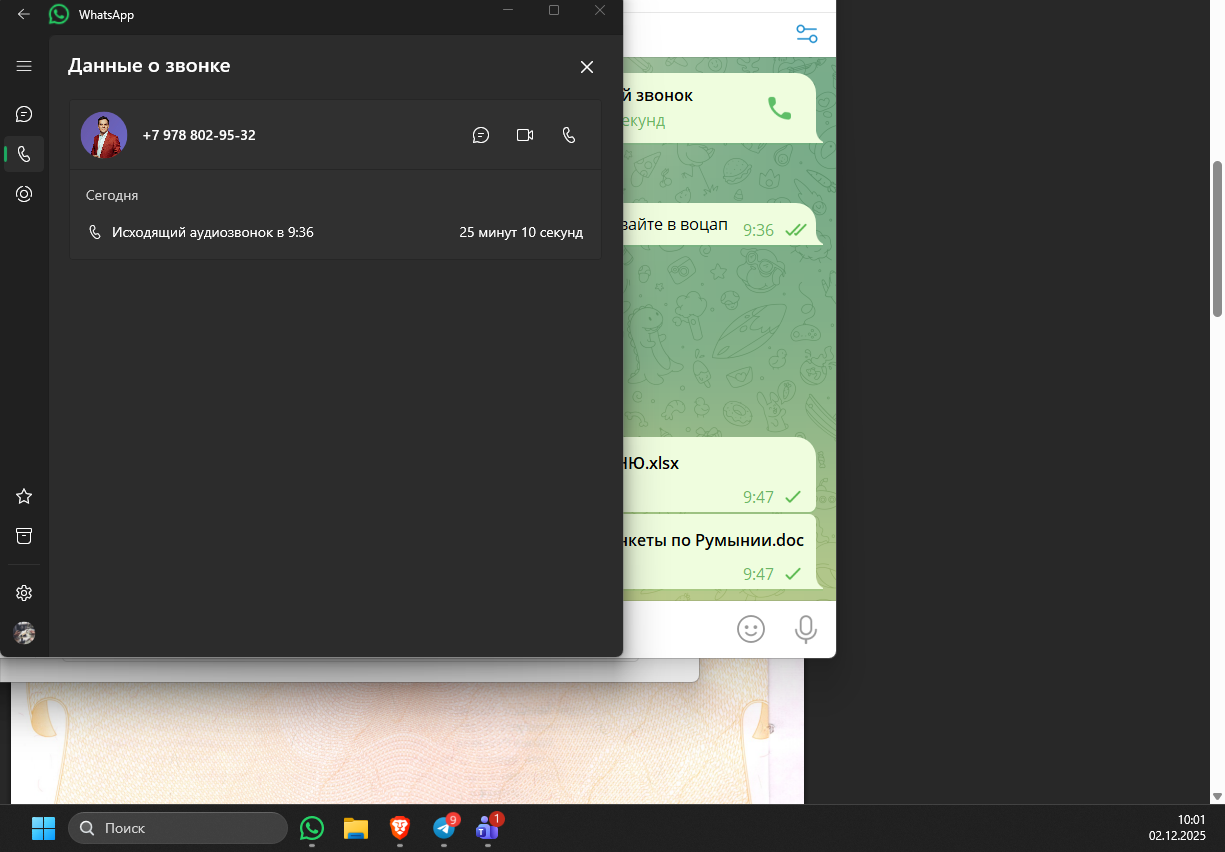Click the Telegram message input field
This screenshot has width=1225, height=852.
675,628
